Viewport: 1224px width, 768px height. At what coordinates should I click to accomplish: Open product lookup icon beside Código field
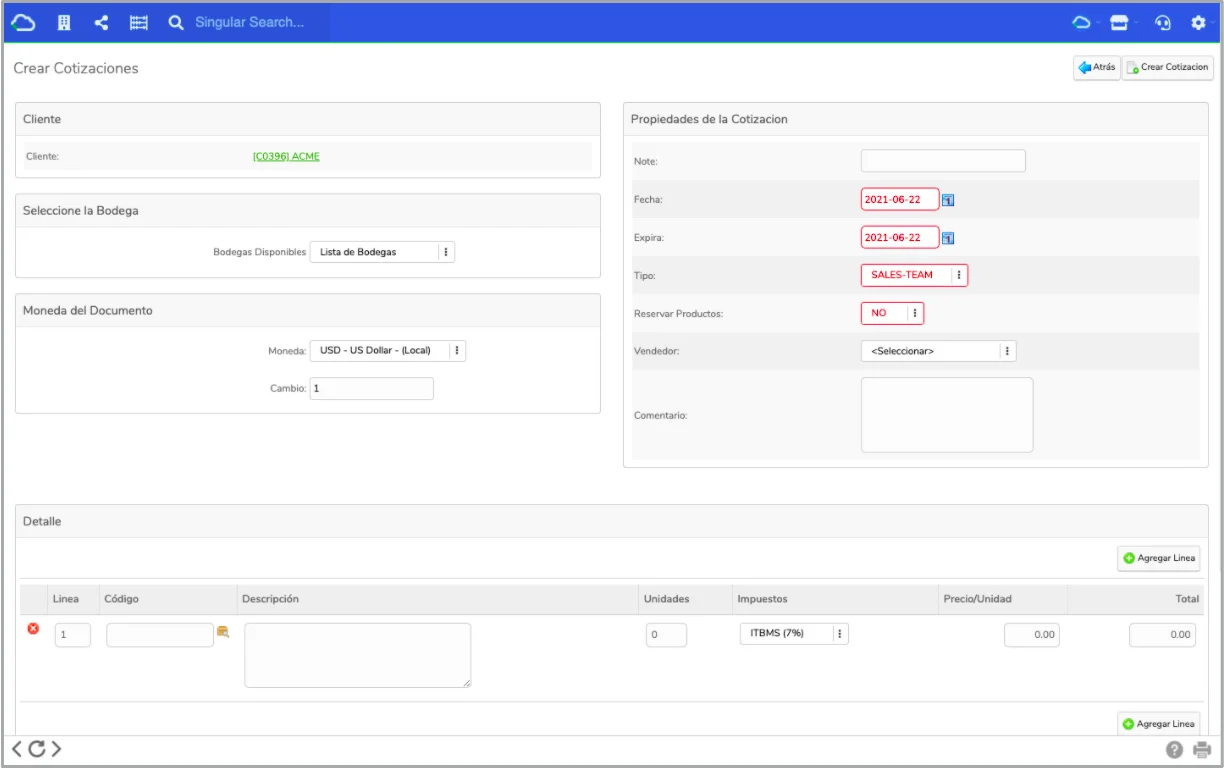[x=223, y=632]
